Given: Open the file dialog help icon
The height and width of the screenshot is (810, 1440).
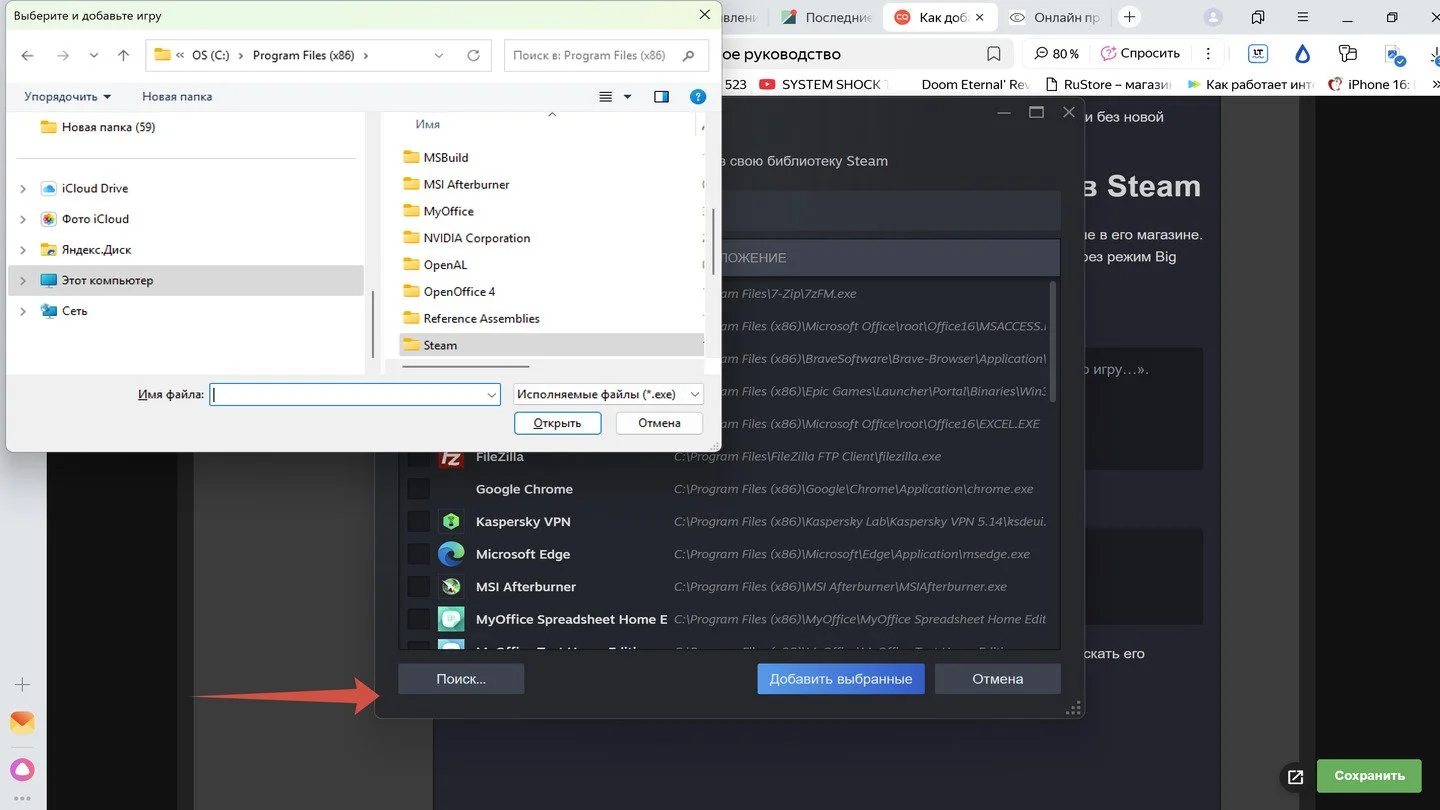Looking at the screenshot, I should (698, 97).
